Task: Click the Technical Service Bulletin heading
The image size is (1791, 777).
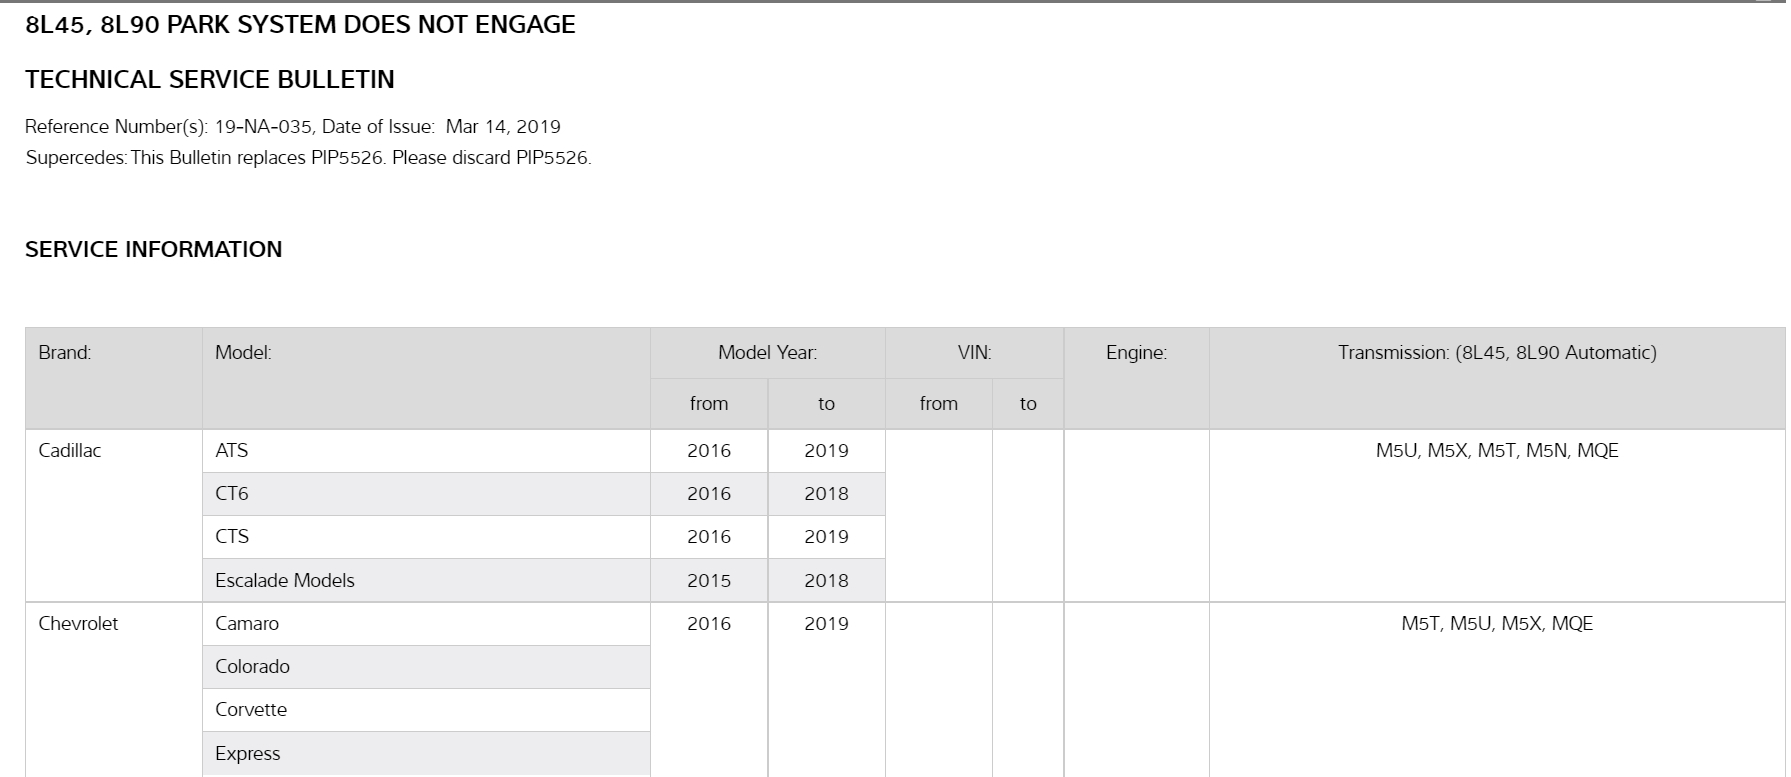Action: [210, 80]
